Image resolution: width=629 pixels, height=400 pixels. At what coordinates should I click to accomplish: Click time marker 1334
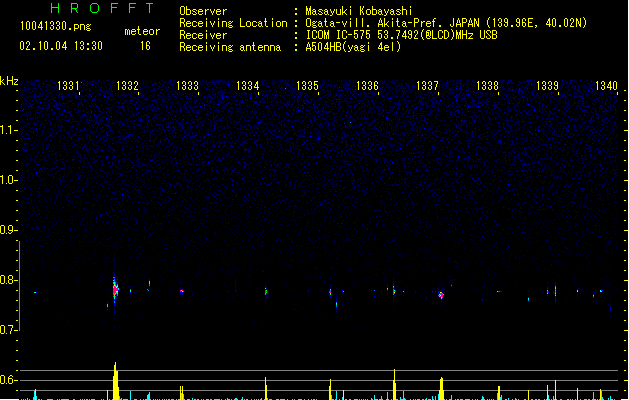coord(248,86)
